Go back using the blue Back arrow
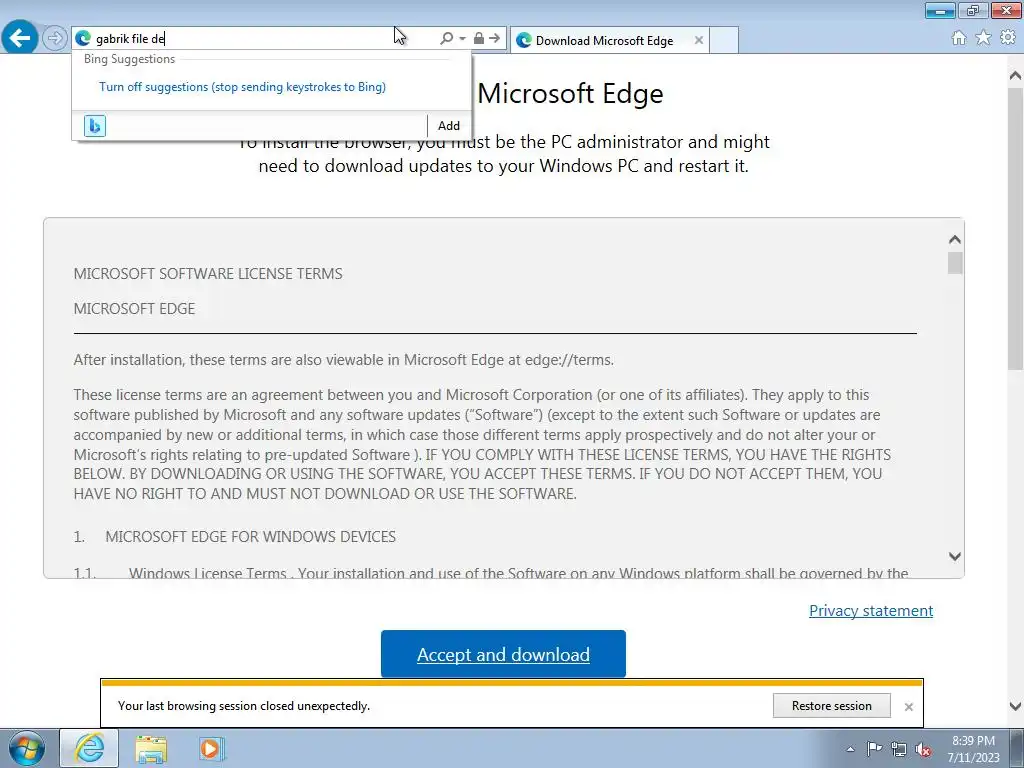The width and height of the screenshot is (1024, 768). click(x=20, y=37)
